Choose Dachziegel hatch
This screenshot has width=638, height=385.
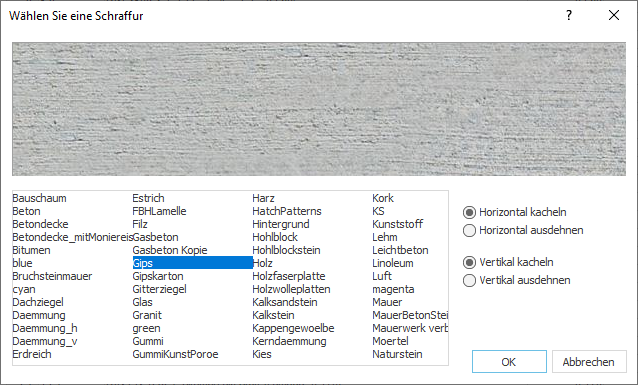(38, 302)
